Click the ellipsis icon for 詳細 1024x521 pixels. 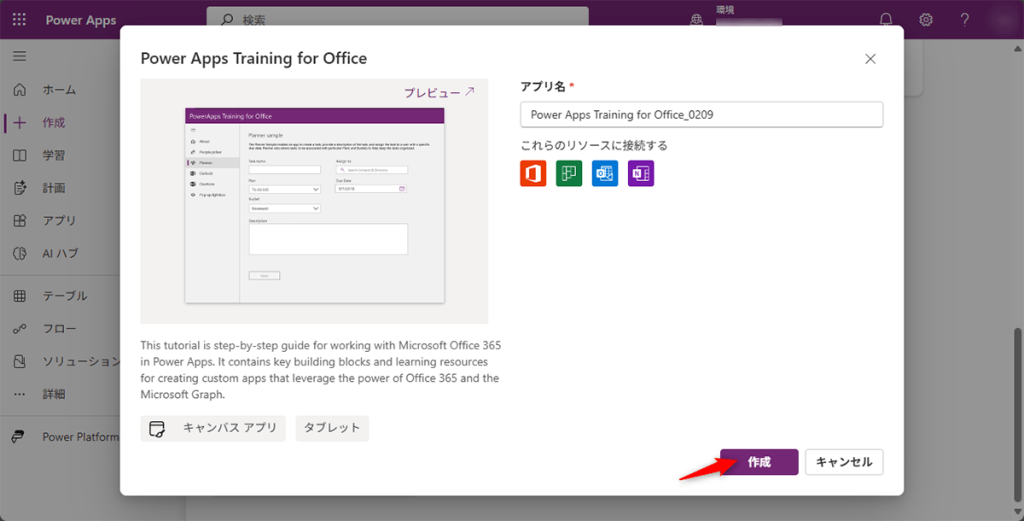[x=20, y=394]
